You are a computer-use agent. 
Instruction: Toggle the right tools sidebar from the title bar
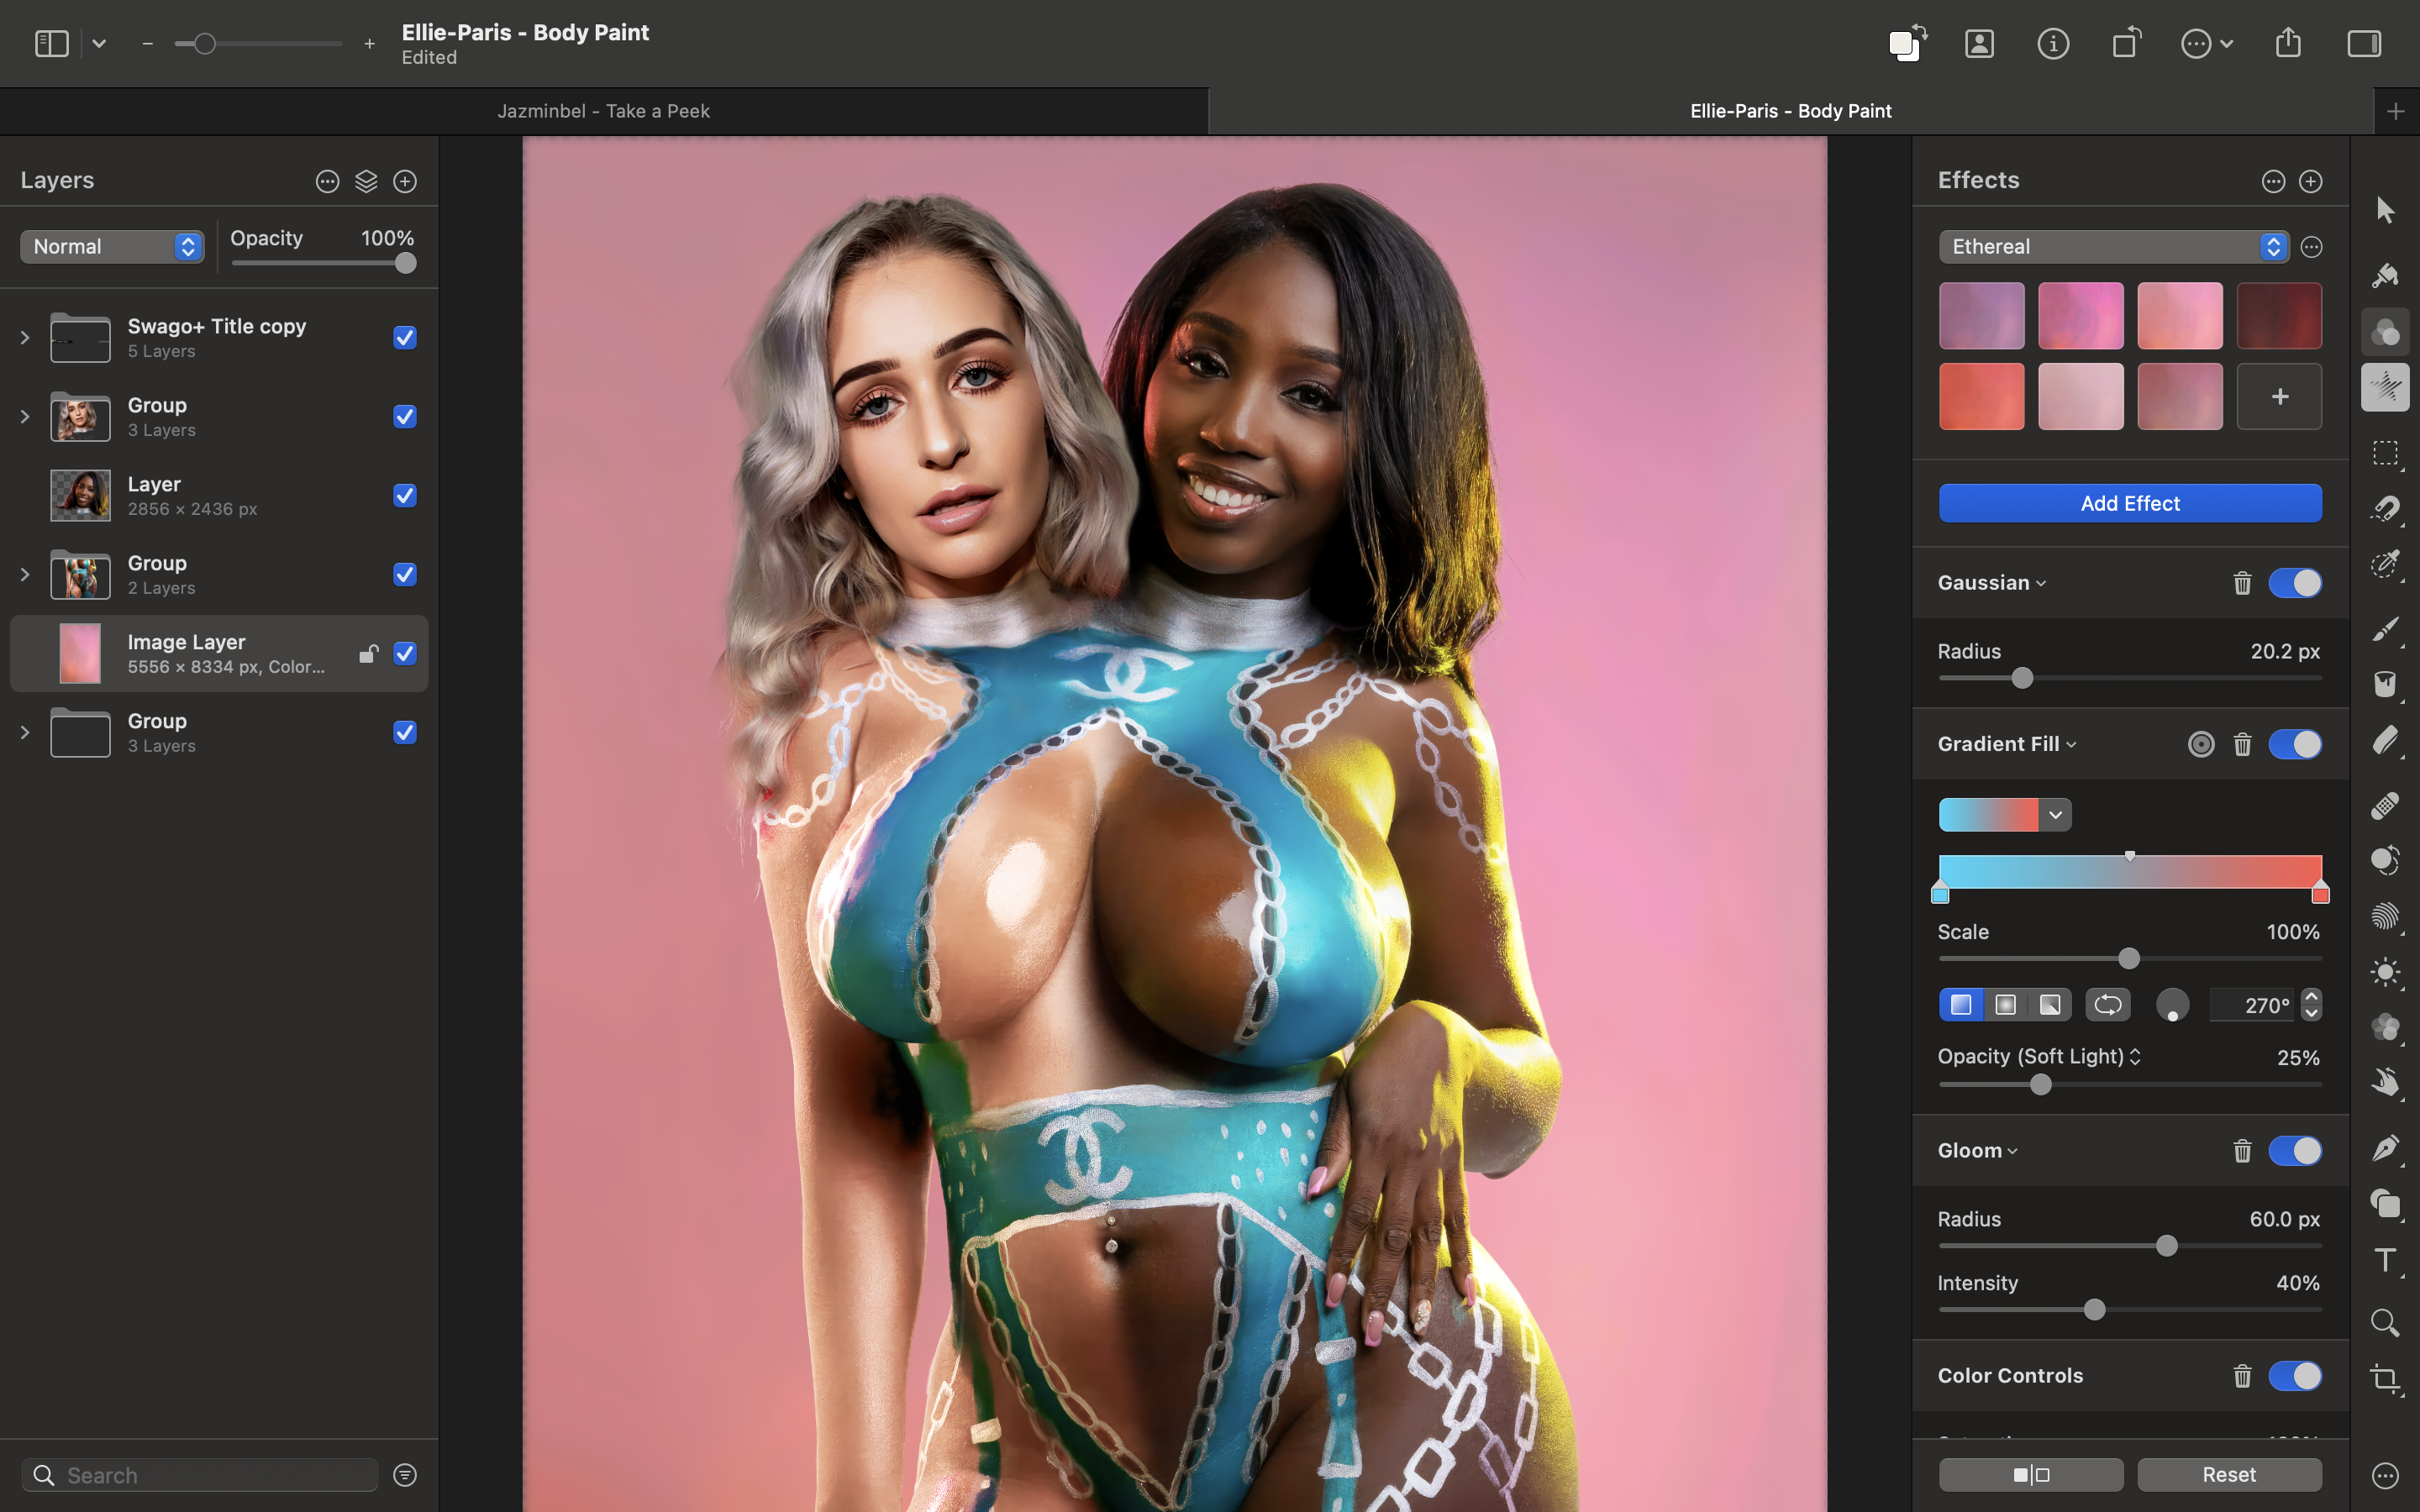2364,43
